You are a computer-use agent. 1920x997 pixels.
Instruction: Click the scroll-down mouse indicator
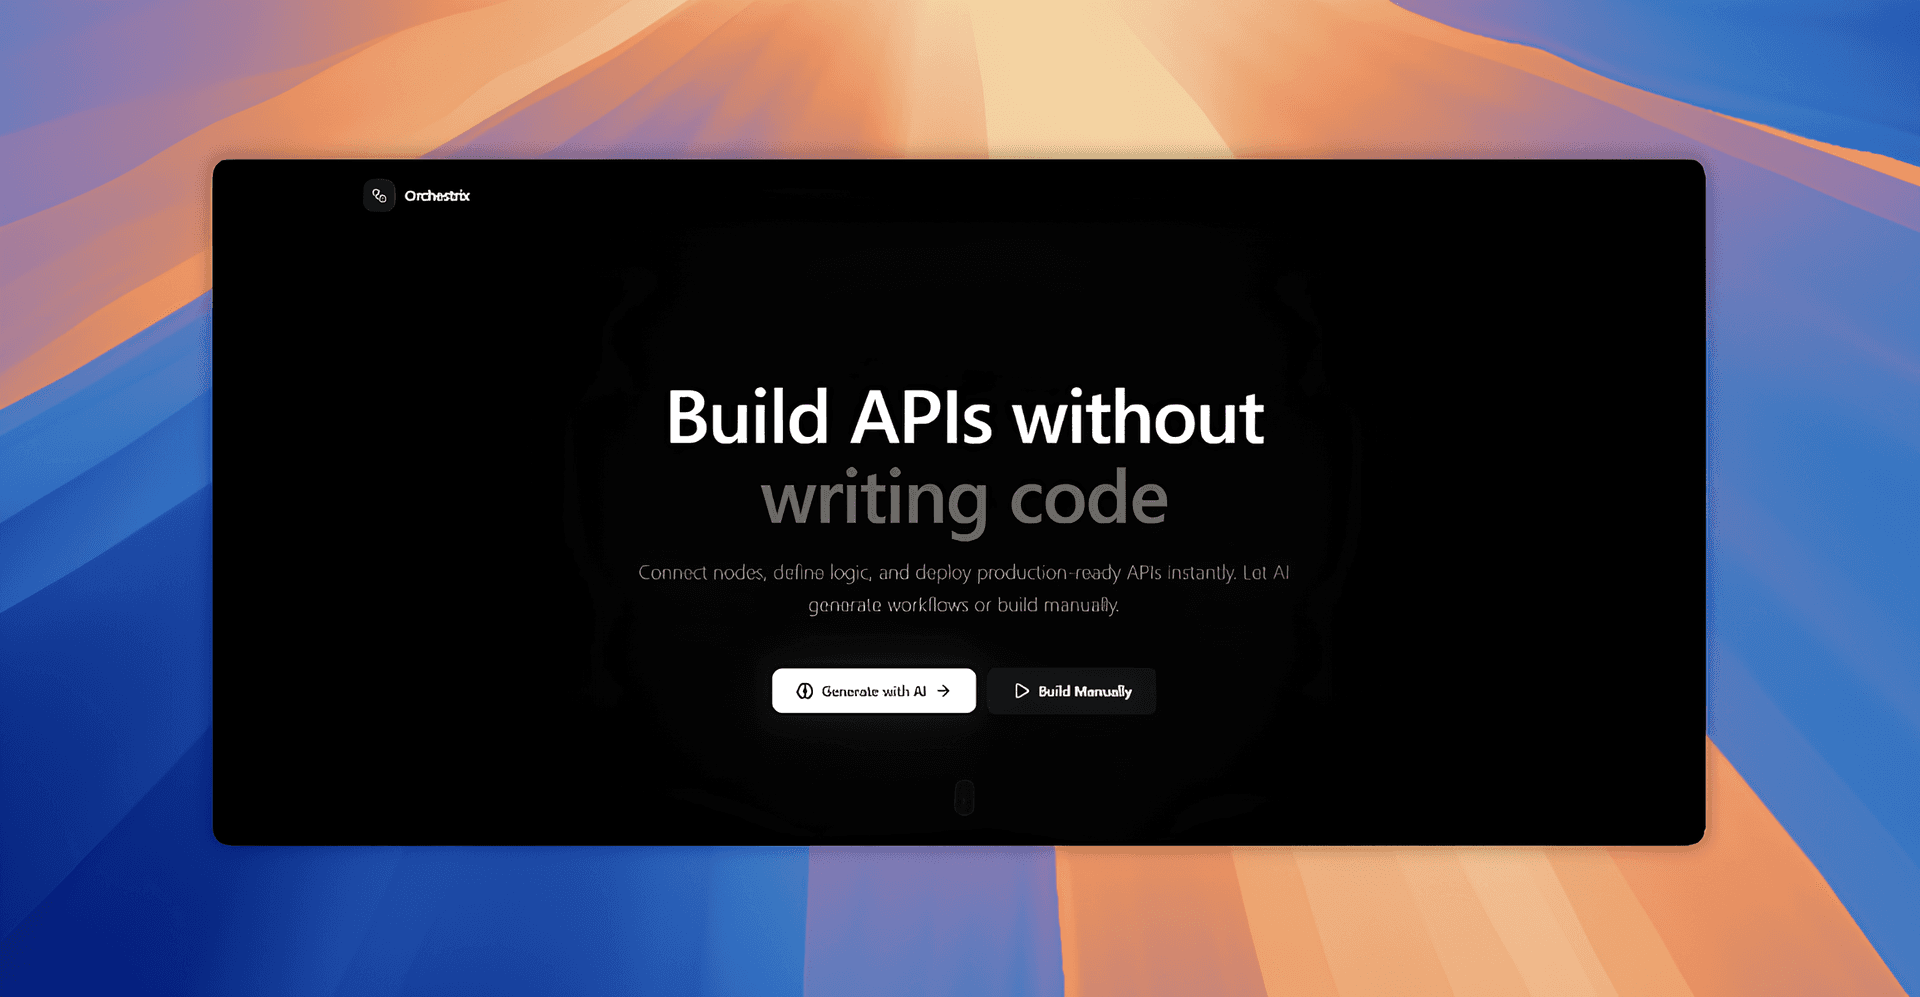pyautogui.click(x=964, y=798)
